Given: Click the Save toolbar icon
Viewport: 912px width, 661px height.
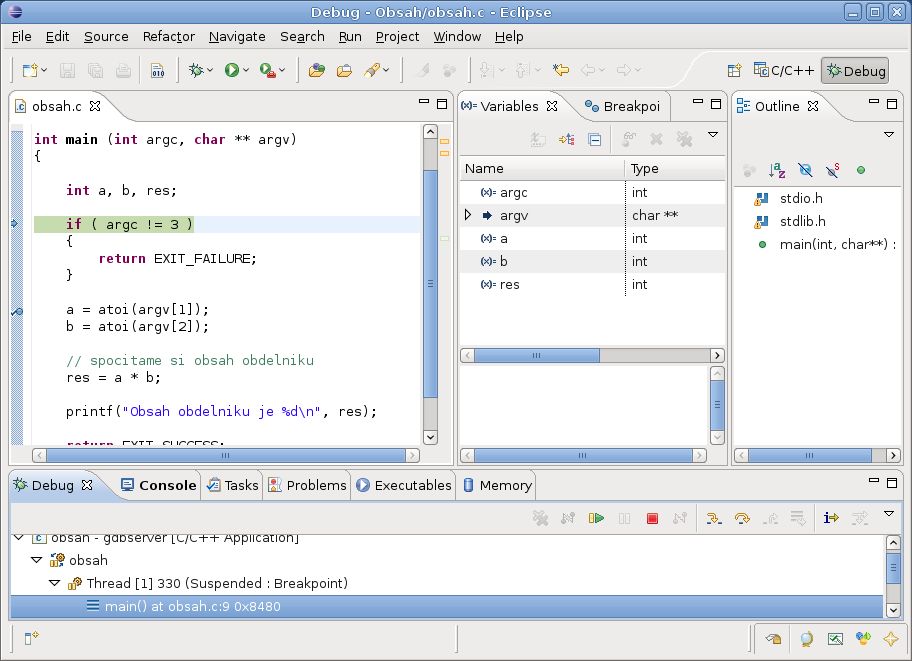Looking at the screenshot, I should pyautogui.click(x=67, y=70).
